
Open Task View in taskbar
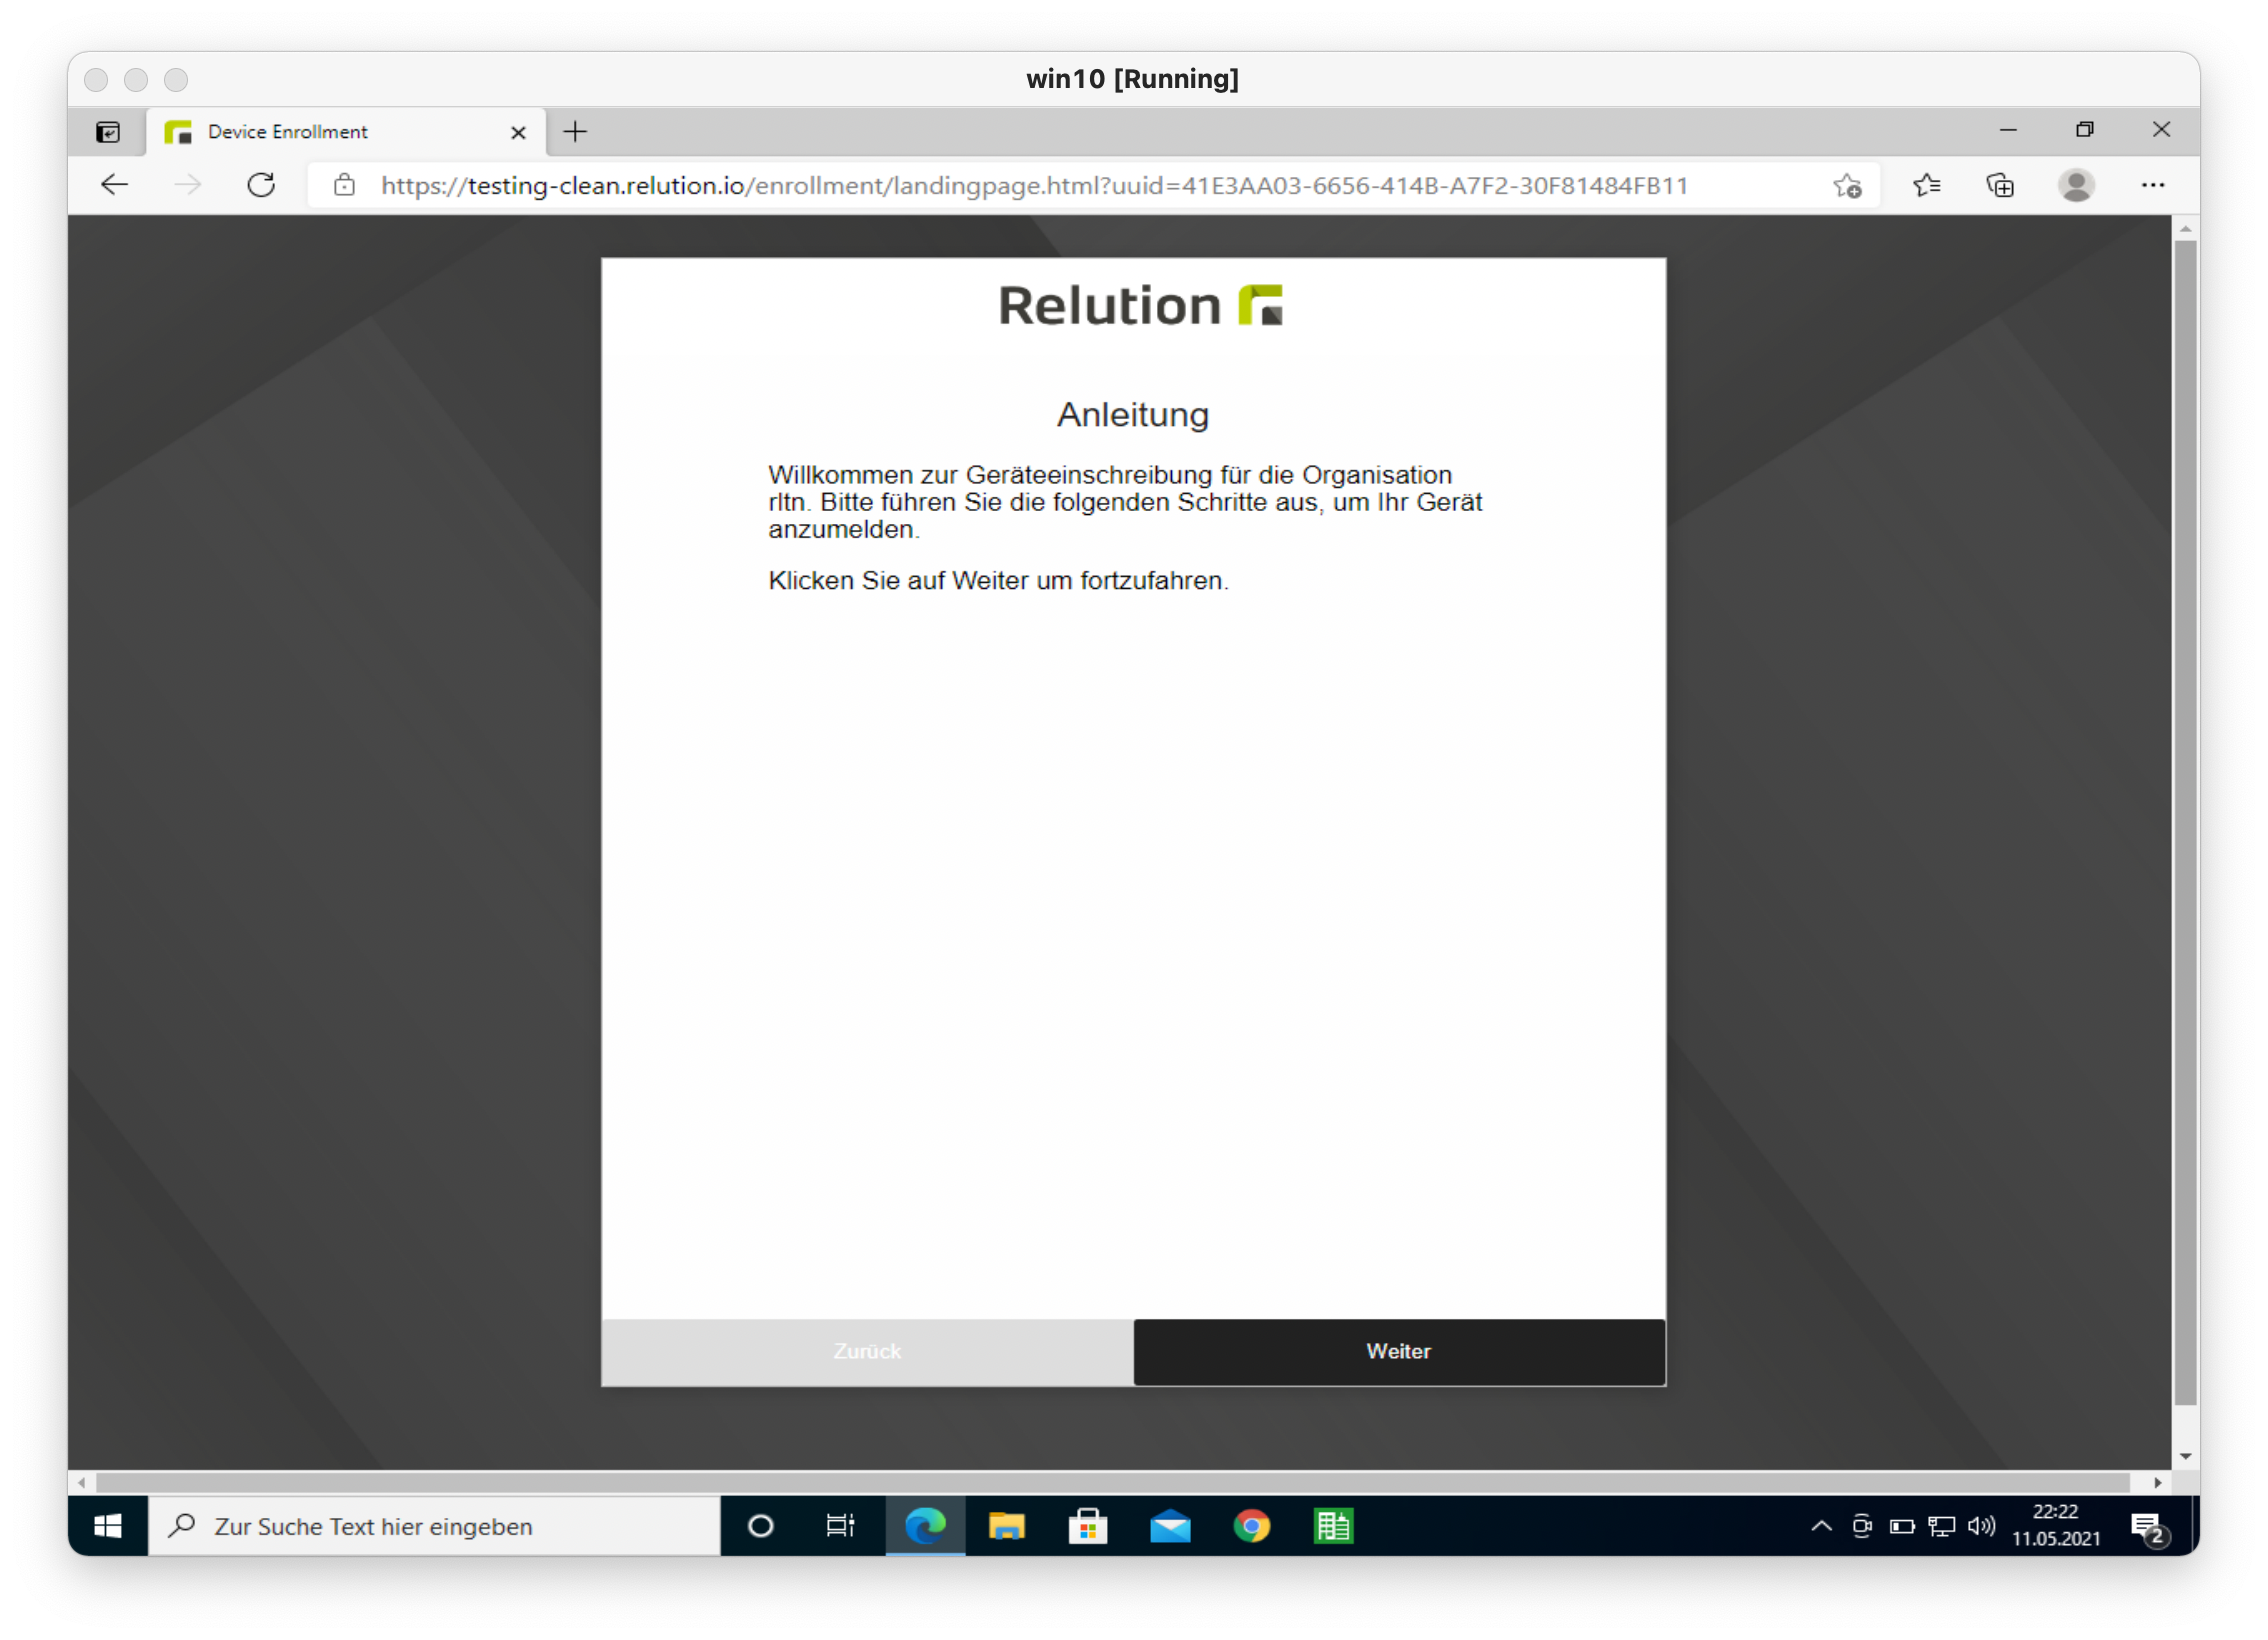click(840, 1526)
